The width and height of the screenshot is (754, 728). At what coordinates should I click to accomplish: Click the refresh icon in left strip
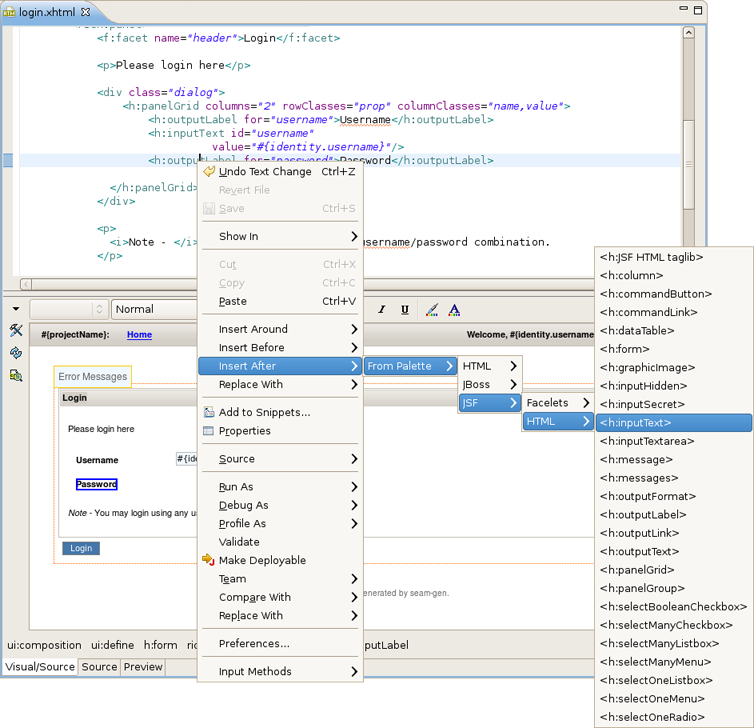(x=16, y=353)
